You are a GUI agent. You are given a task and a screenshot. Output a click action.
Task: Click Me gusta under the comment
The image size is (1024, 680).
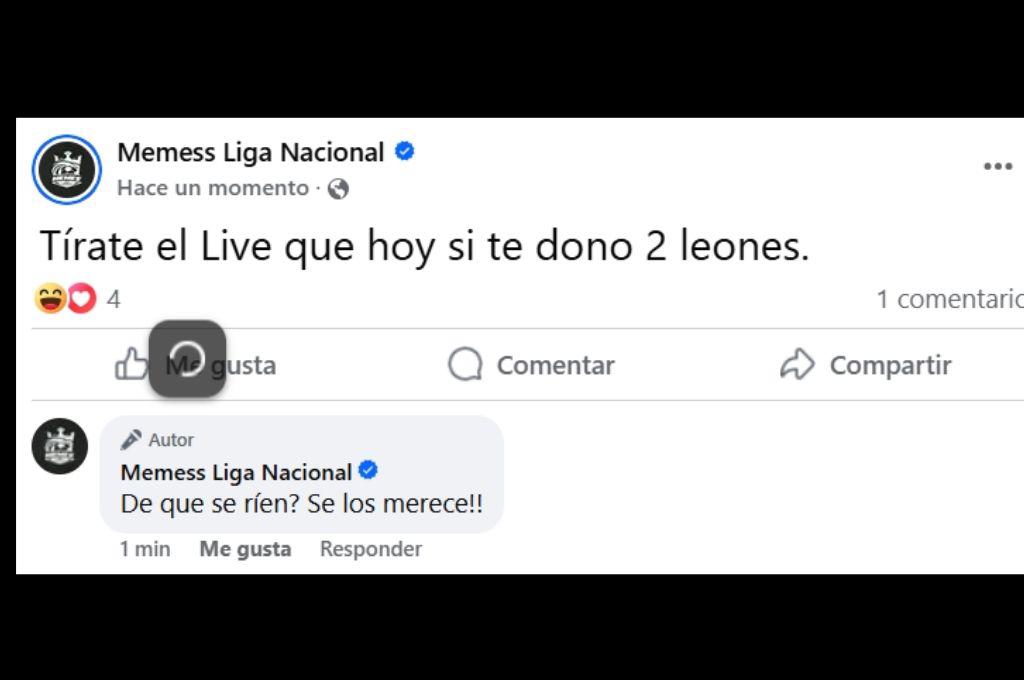click(x=245, y=548)
